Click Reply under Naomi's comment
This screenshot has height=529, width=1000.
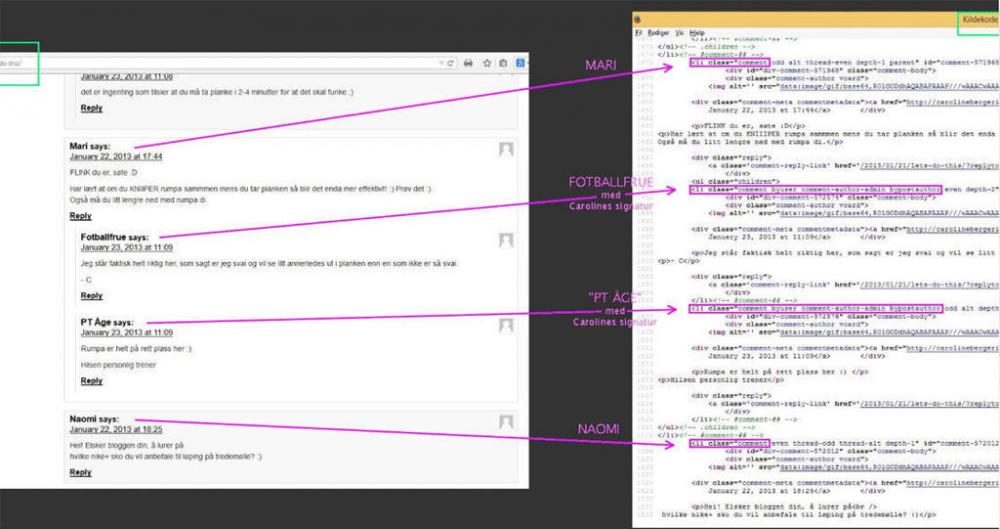tap(80, 472)
